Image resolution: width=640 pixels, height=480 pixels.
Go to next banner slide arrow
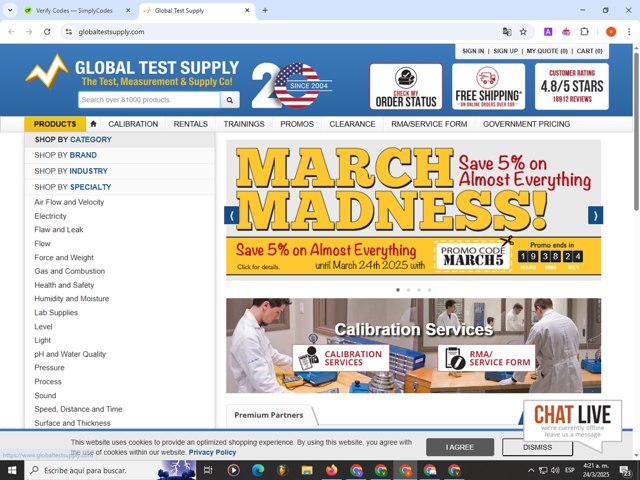(x=595, y=215)
